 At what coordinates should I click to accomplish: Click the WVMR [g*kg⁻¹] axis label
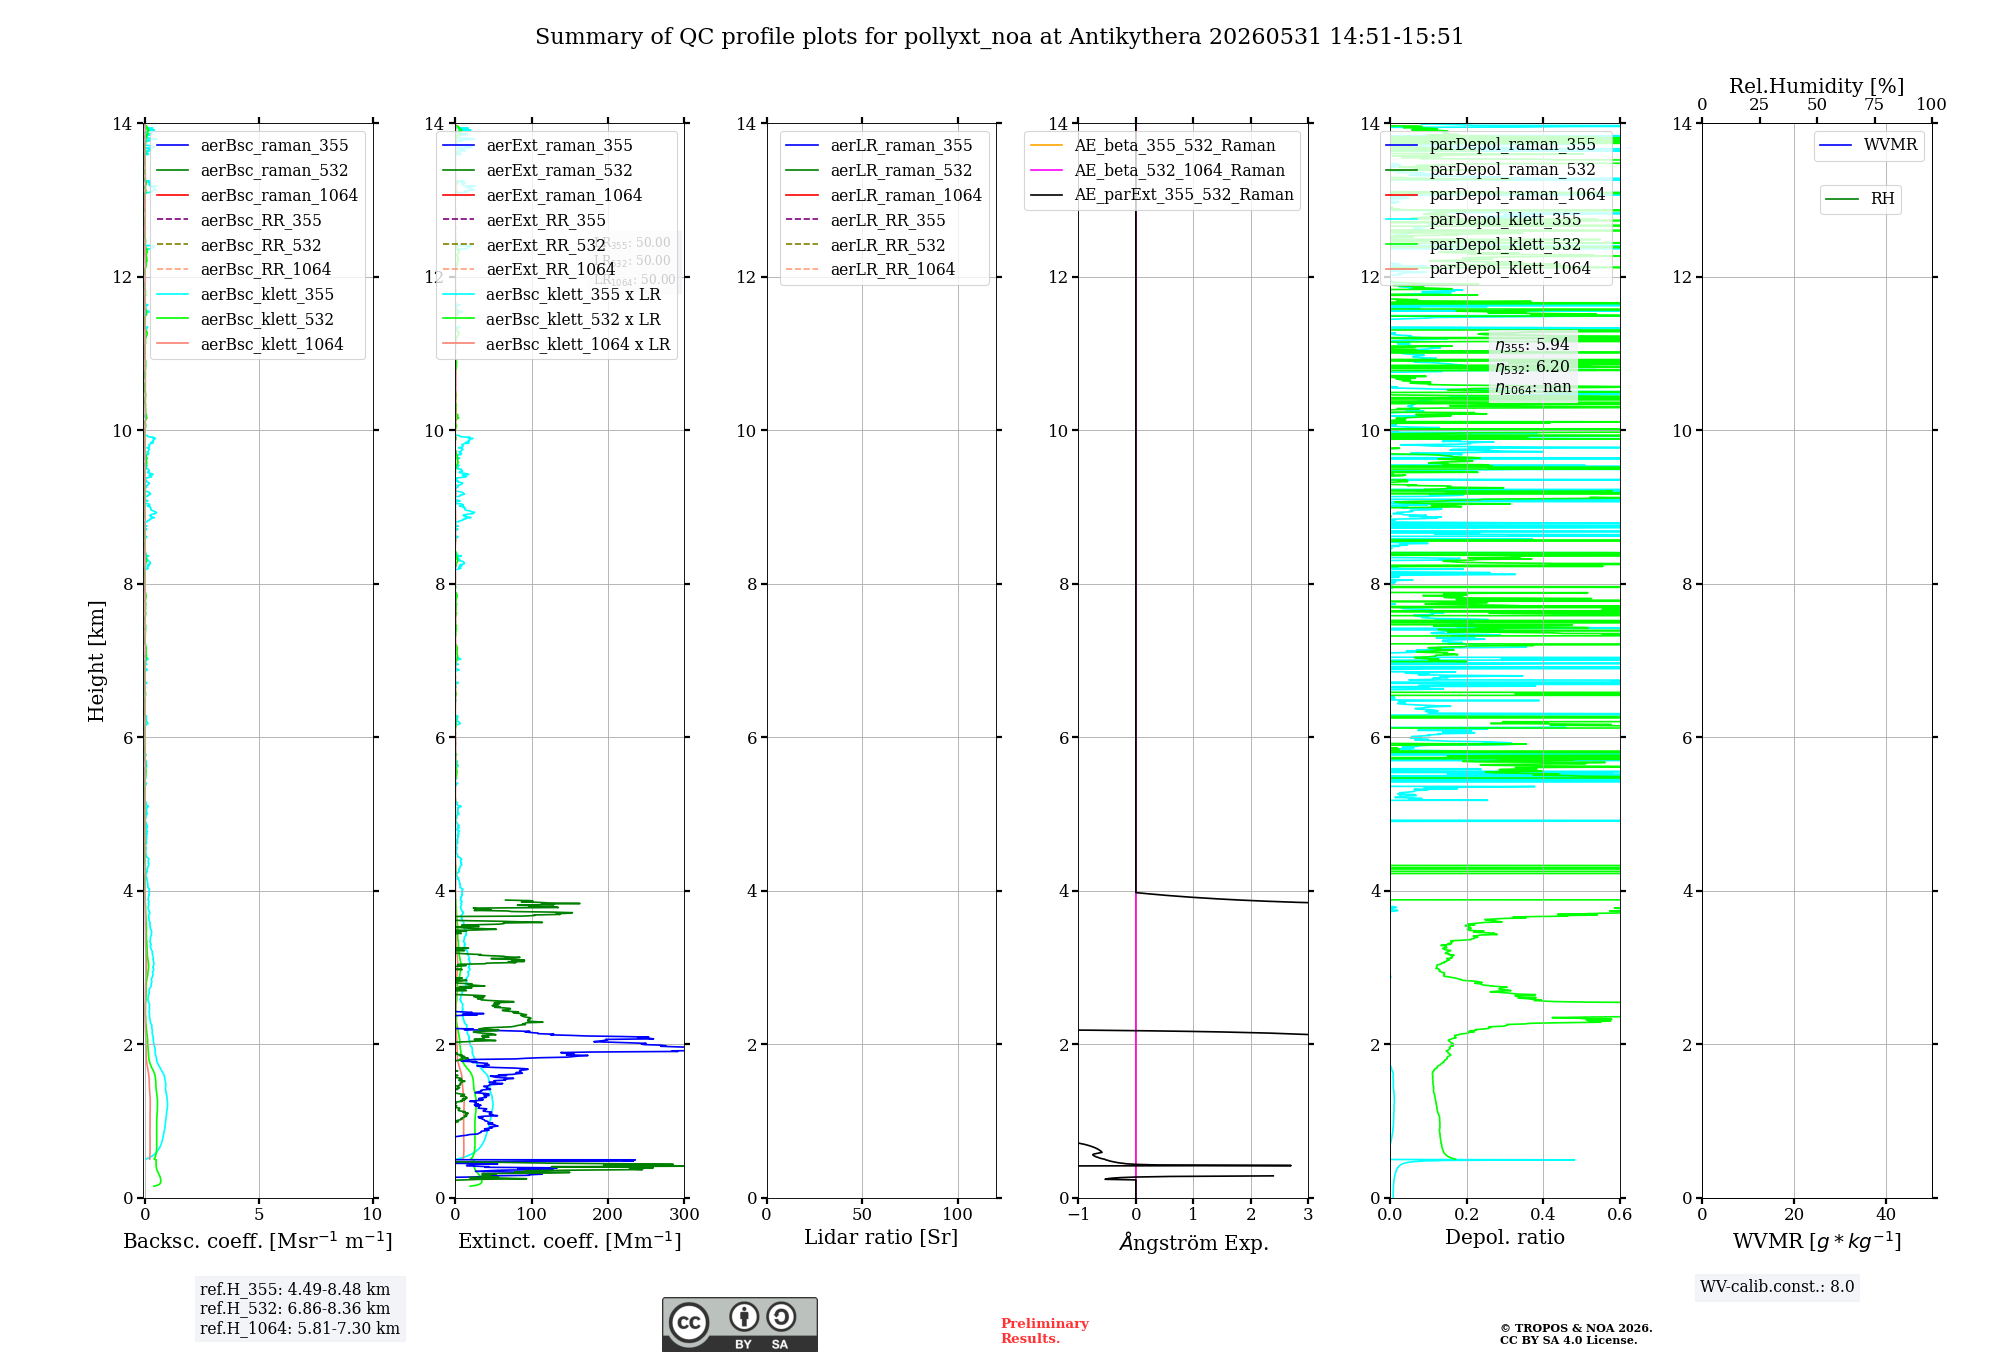click(1817, 1242)
